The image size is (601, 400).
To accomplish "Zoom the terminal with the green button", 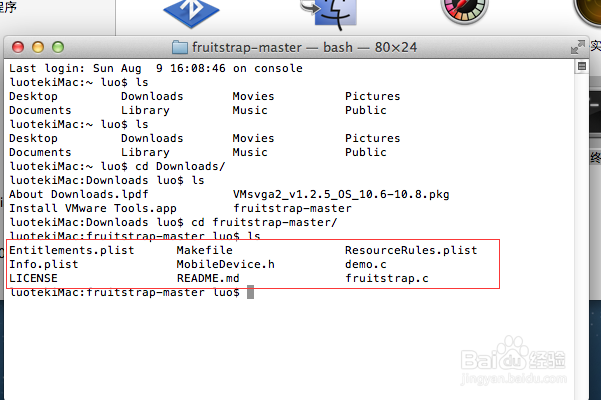I will [x=58, y=47].
